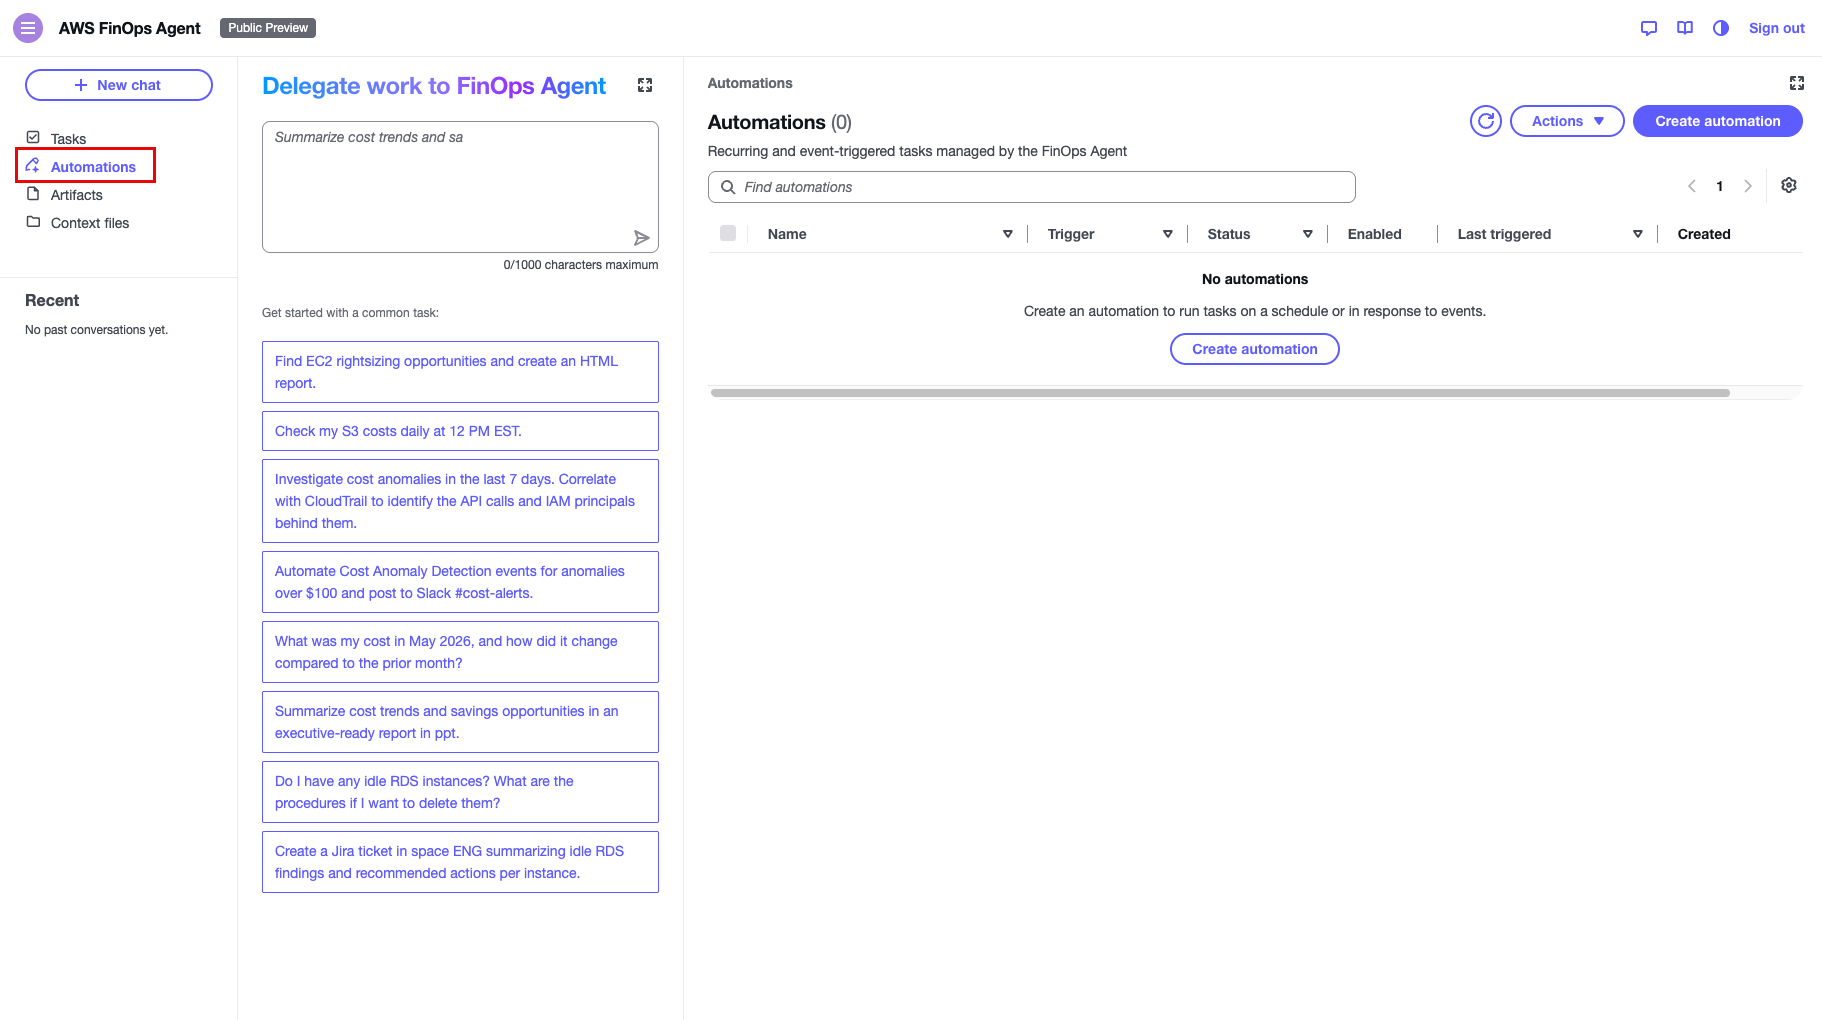The height and width of the screenshot is (1020, 1822).
Task: Click page number 1 in pagination
Action: (x=1720, y=186)
